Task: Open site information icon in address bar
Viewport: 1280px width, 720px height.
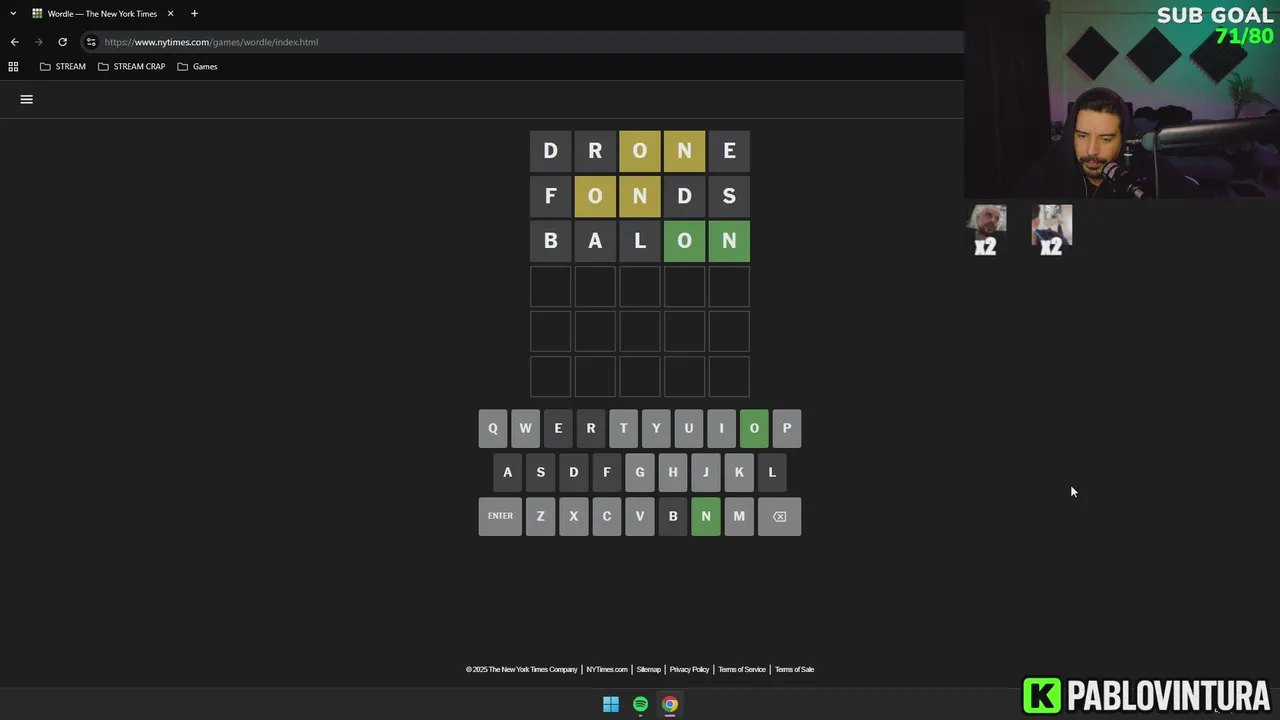Action: (91, 42)
